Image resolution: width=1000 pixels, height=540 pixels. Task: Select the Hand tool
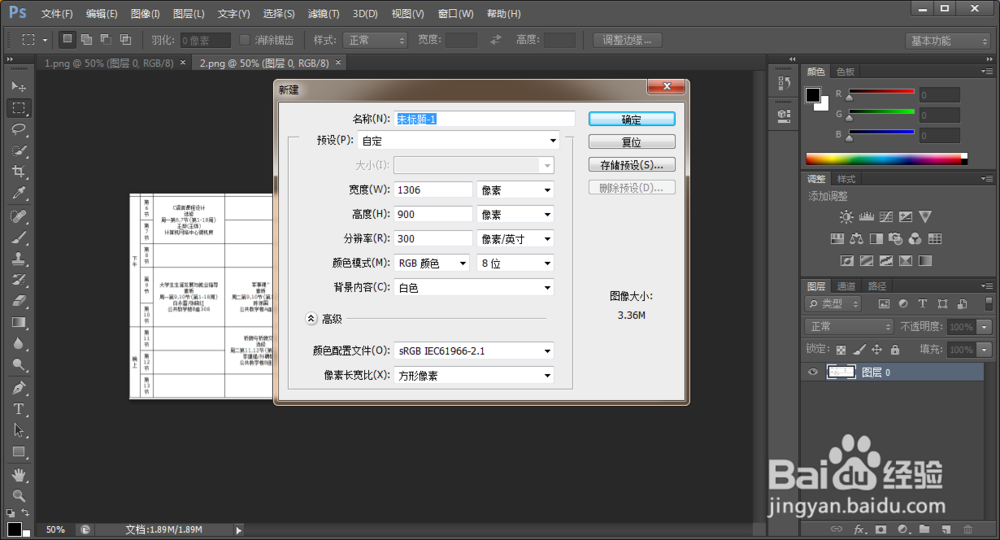(18, 475)
